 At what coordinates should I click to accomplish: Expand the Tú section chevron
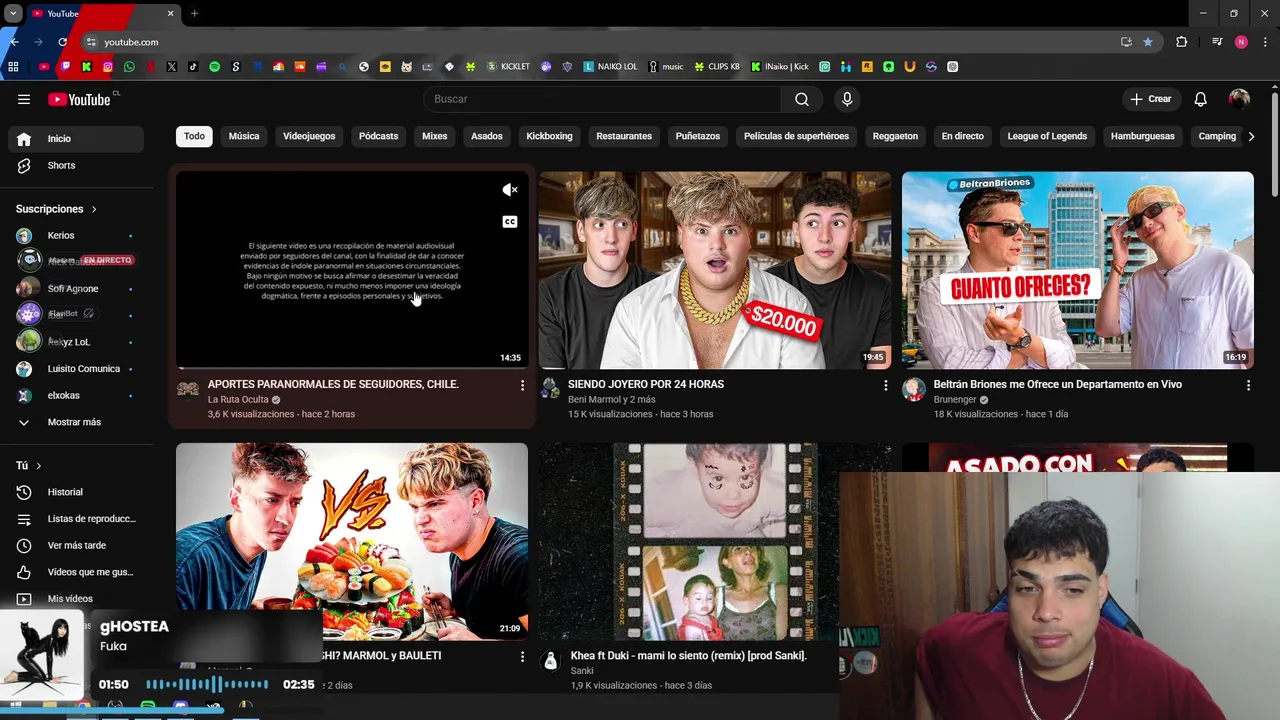point(39,466)
